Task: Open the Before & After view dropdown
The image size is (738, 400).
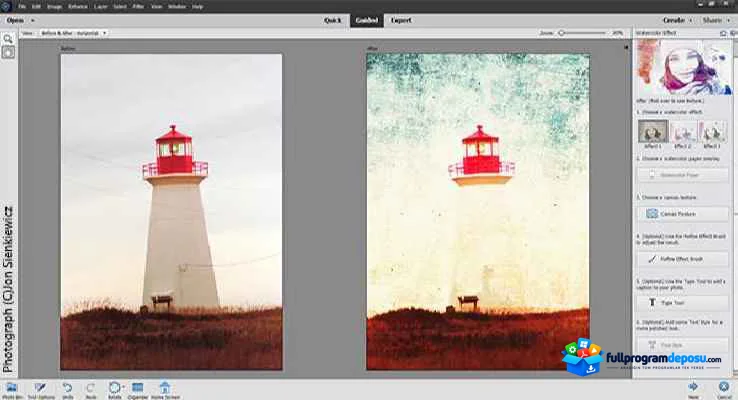Action: pos(74,33)
